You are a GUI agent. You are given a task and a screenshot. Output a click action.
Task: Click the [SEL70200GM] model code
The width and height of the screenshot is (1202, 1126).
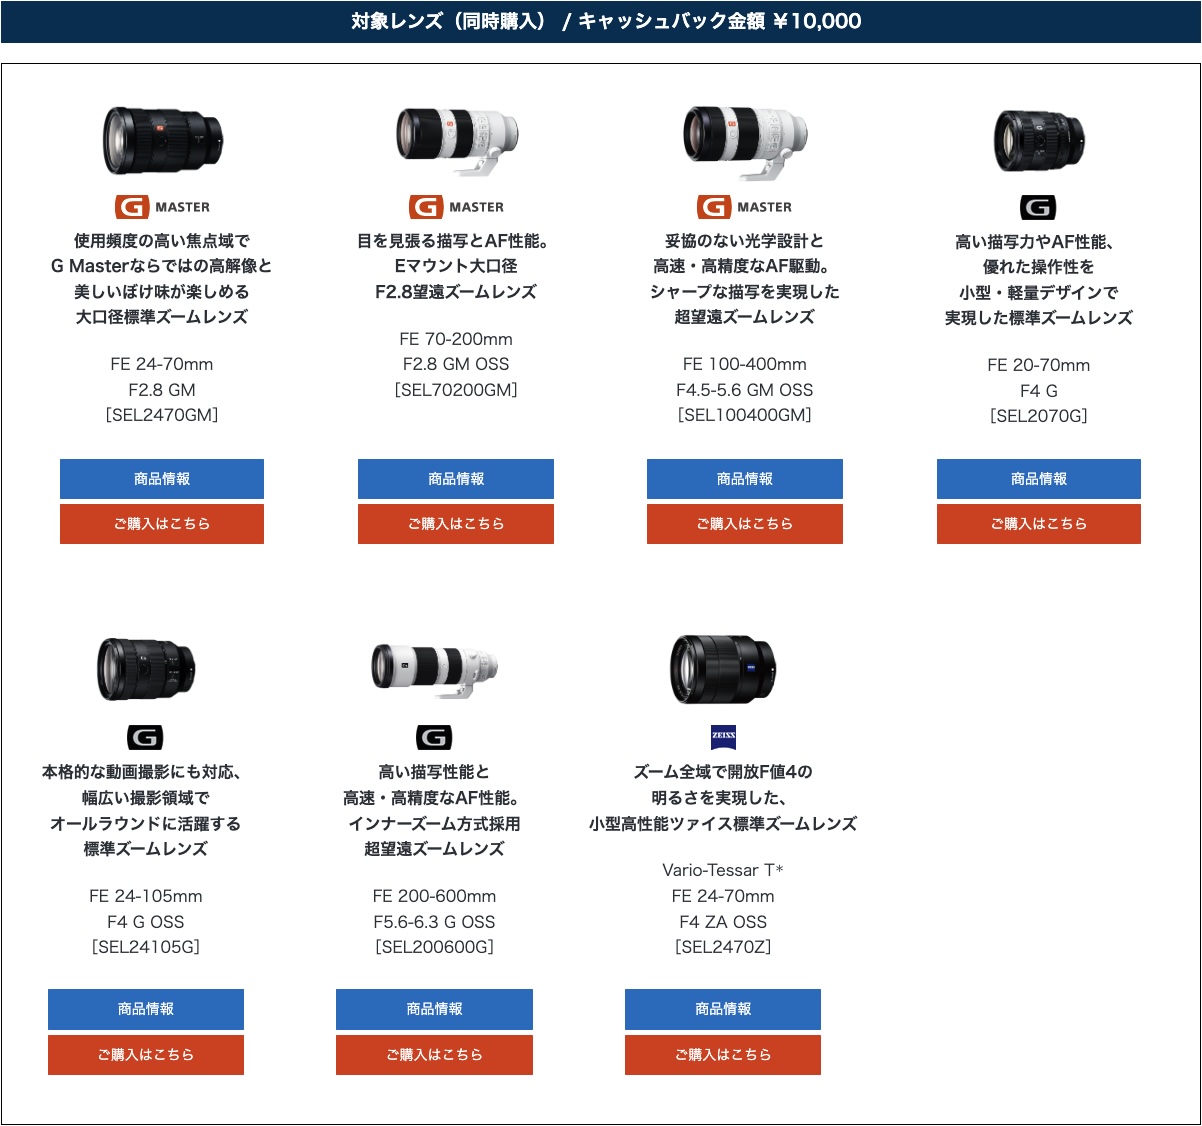click(456, 390)
